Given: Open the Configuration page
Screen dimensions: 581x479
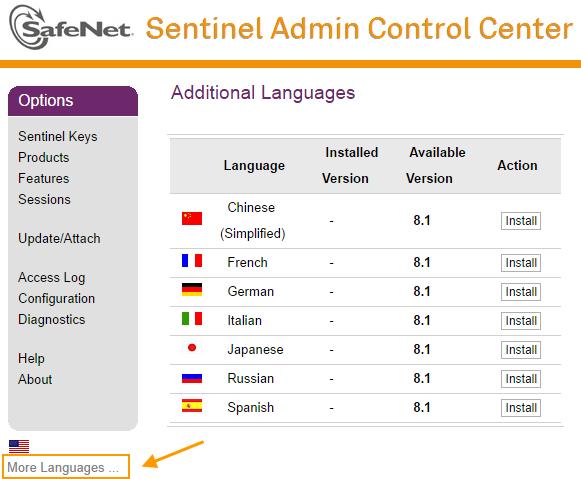Looking at the screenshot, I should coord(56,298).
